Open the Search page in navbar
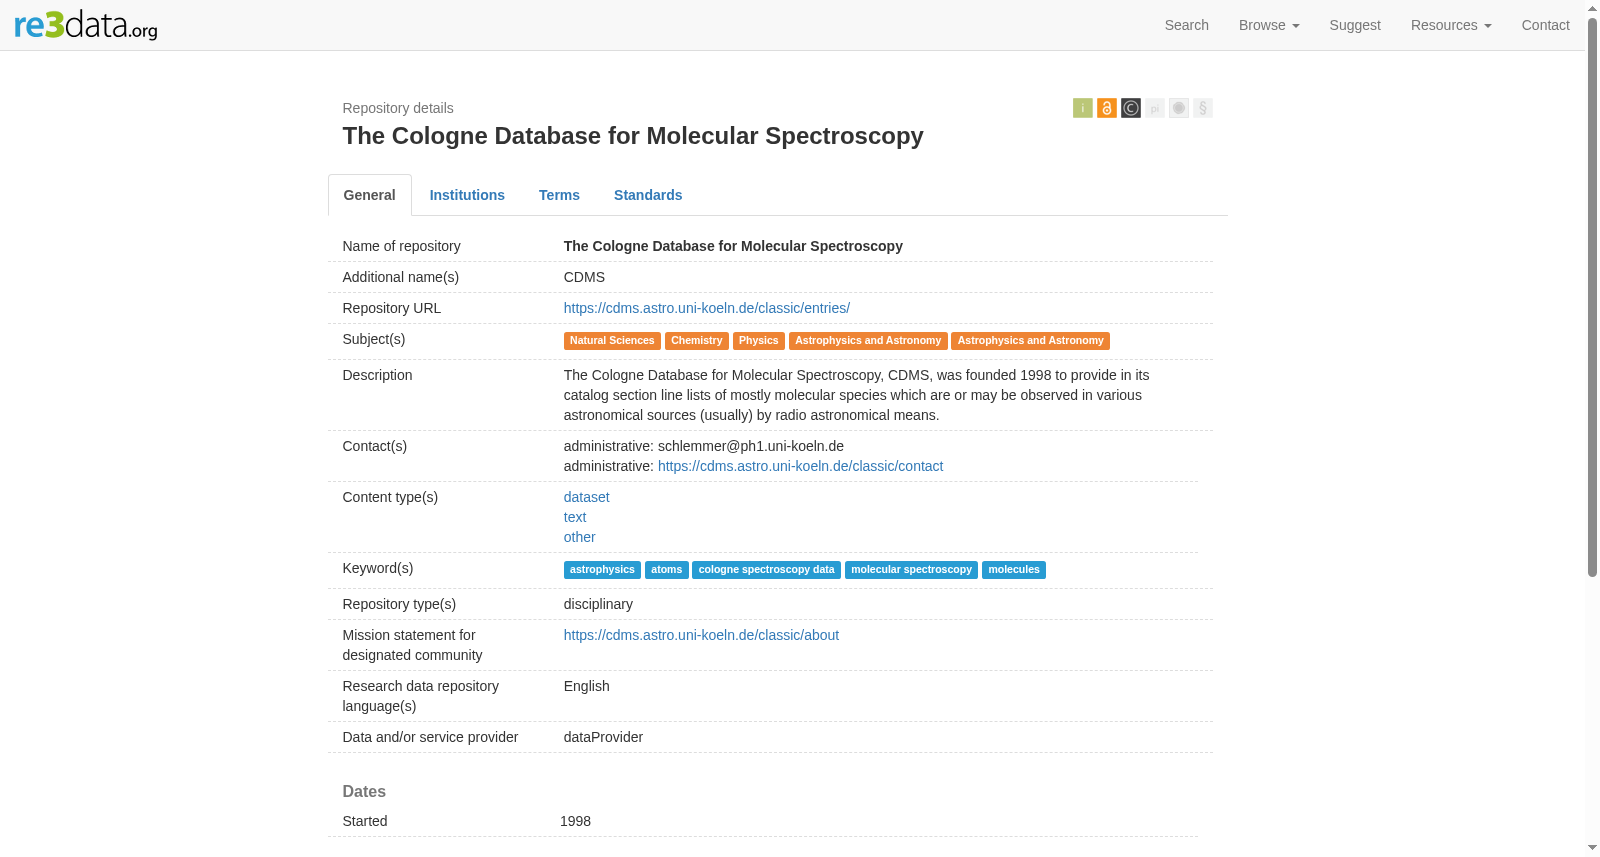Viewport: 1600px width, 857px height. click(x=1186, y=25)
